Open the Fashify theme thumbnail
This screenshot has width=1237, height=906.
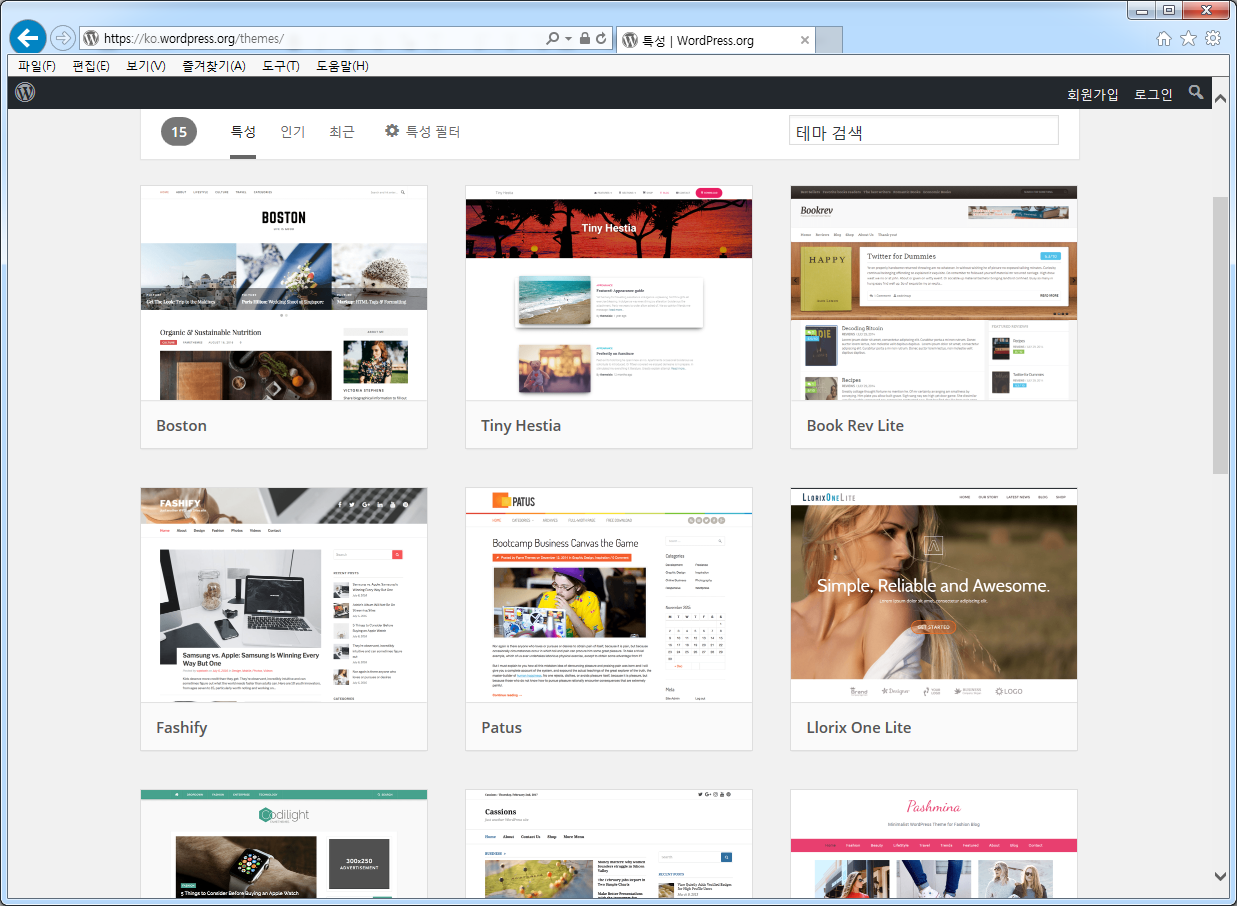coord(284,595)
